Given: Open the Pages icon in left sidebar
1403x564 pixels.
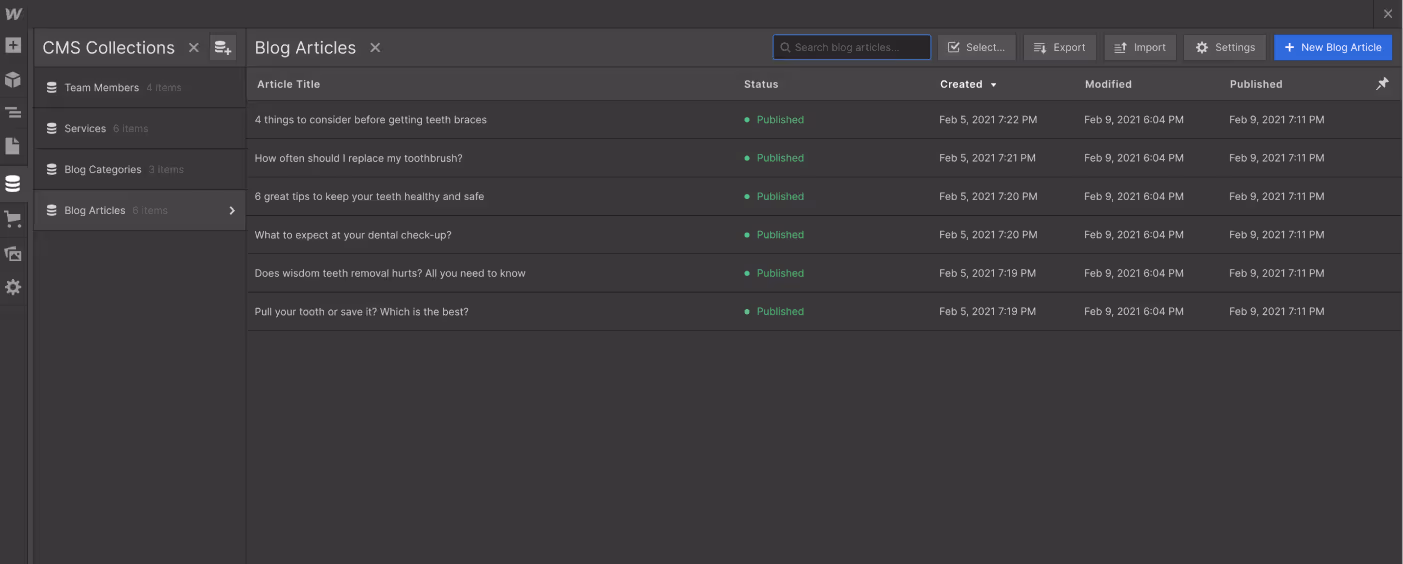Looking at the screenshot, I should [x=13, y=146].
